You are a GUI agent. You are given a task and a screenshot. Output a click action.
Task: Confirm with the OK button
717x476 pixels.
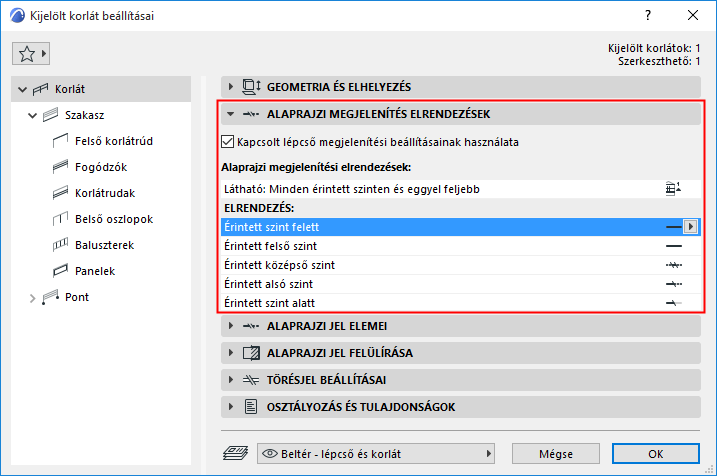point(656,454)
